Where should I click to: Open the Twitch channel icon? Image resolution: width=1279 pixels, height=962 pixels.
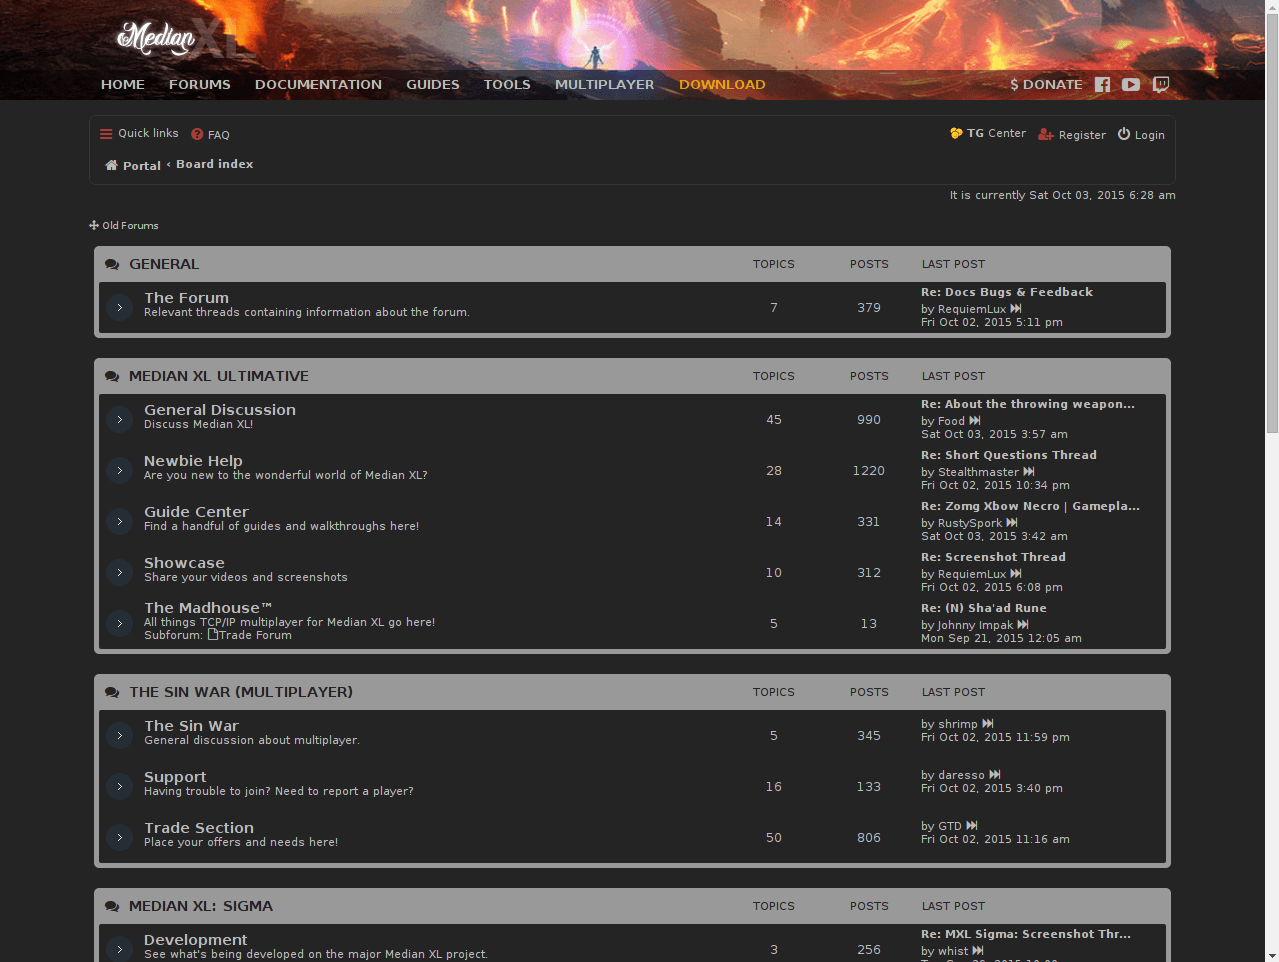[1161, 85]
